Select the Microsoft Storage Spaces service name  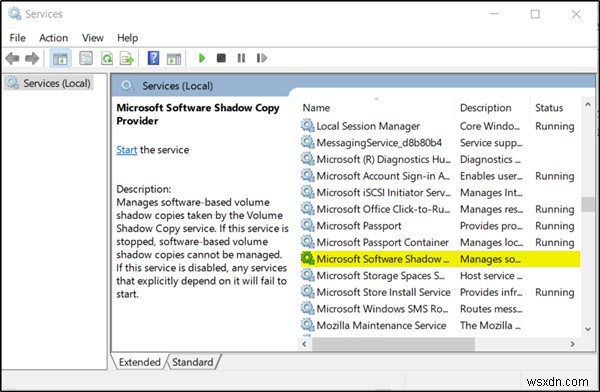pos(381,276)
